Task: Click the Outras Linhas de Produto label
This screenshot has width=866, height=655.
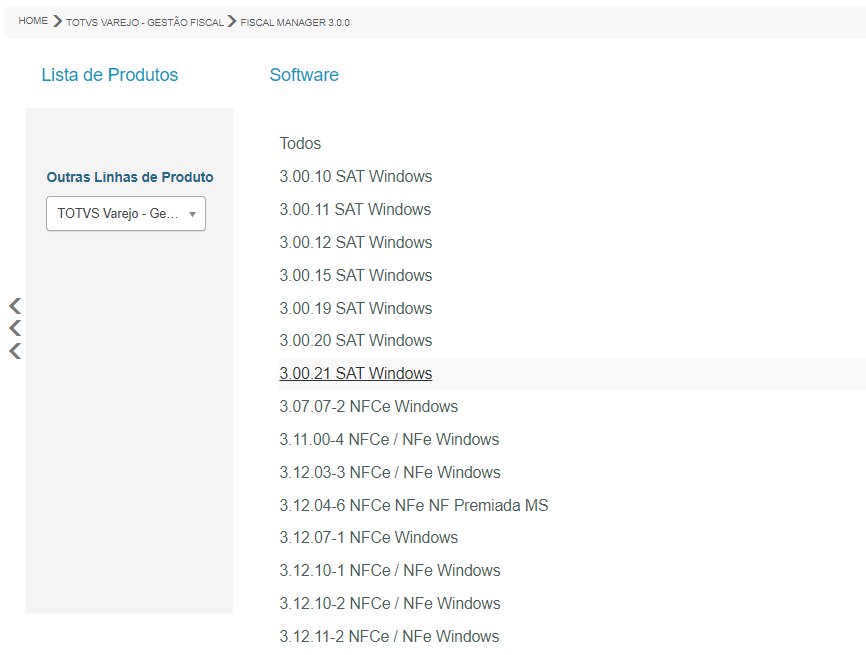Action: [130, 177]
